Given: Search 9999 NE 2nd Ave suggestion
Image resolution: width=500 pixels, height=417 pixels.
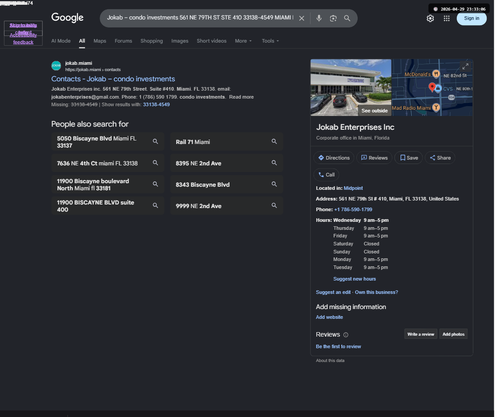Looking at the screenshot, I should point(226,206).
